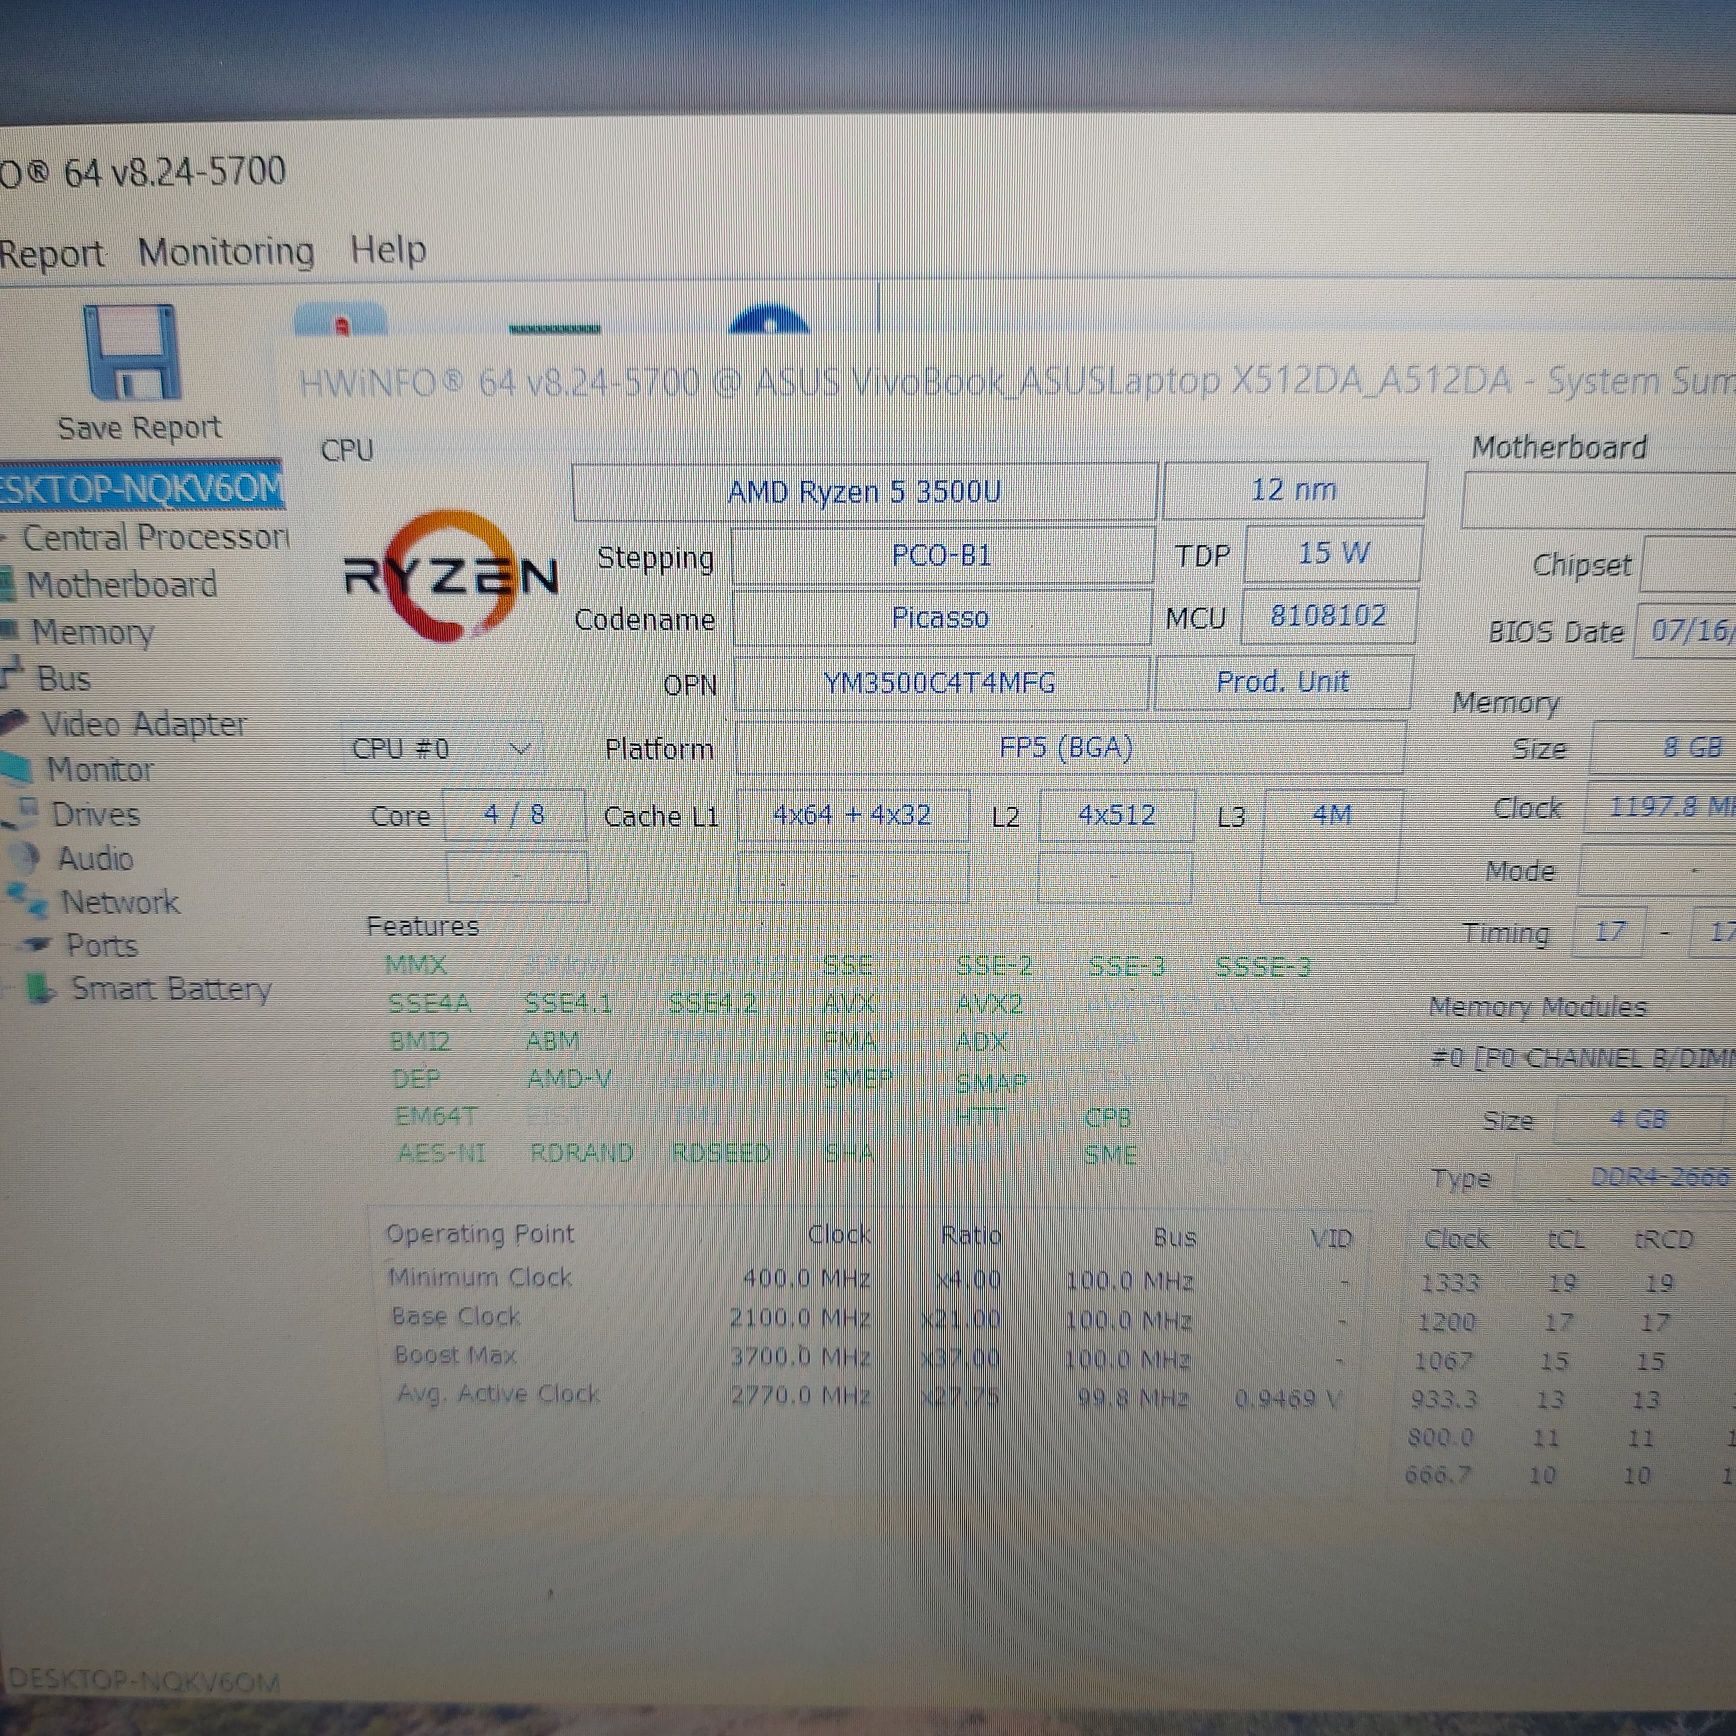Click the OPN value YM3500C4T4MFG
Screen dimensions: 1736x1736
[x=940, y=683]
